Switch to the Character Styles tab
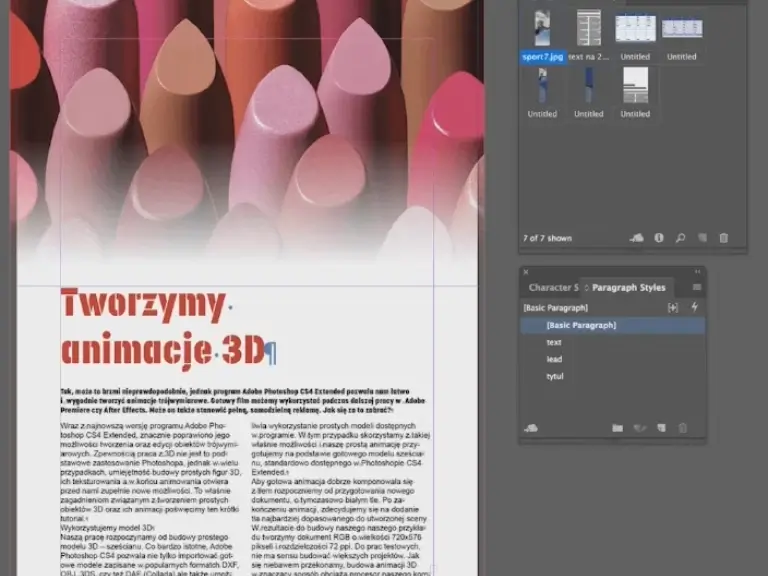The image size is (768, 576). 553,288
